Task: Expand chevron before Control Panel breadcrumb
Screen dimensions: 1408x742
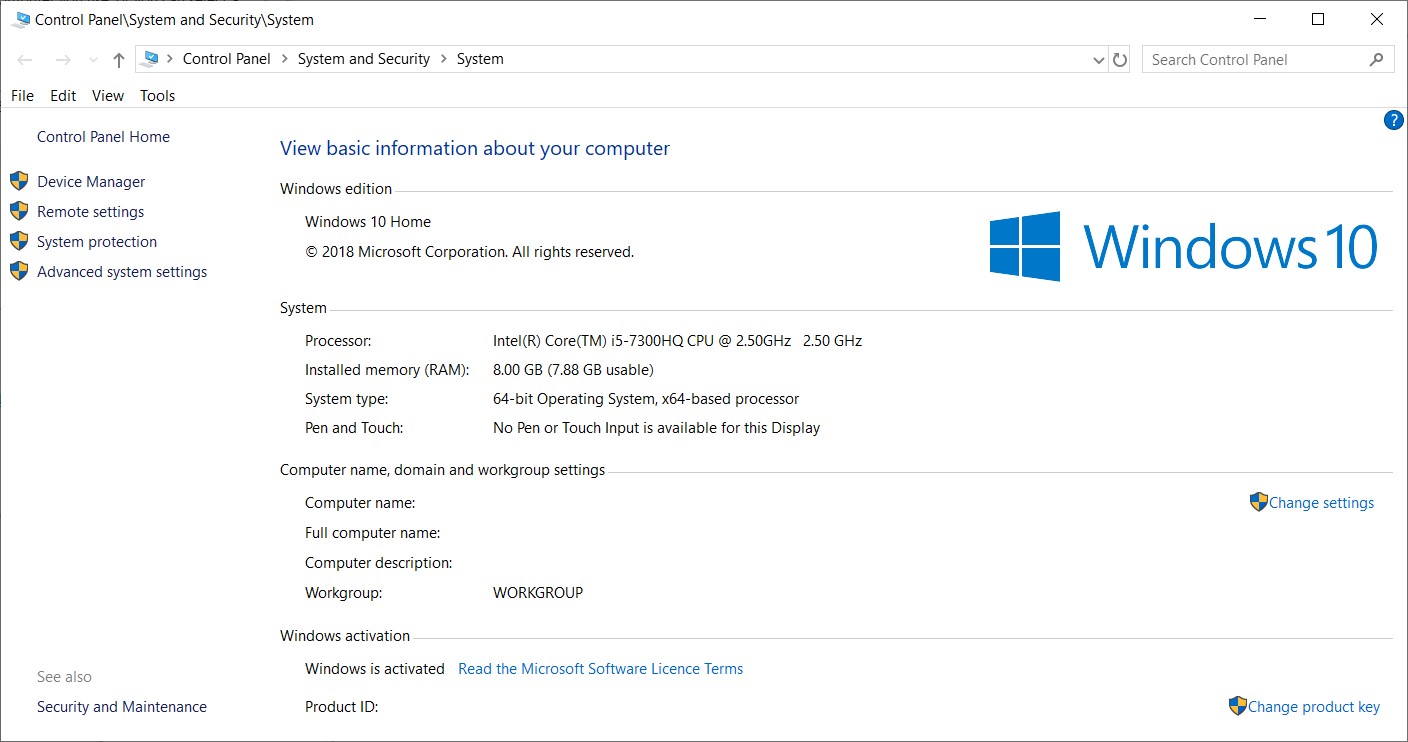Action: 170,59
